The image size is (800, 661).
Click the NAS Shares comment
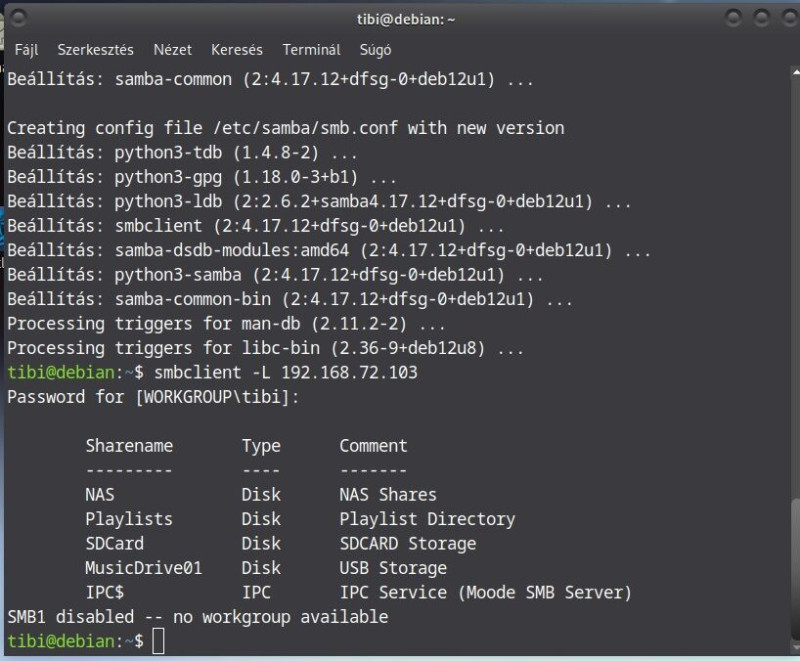[388, 495]
